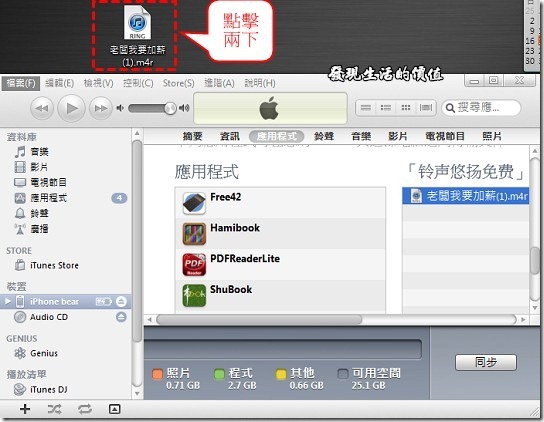Switch to the 照片 tab
Screen dimensions: 544x422
(x=492, y=136)
